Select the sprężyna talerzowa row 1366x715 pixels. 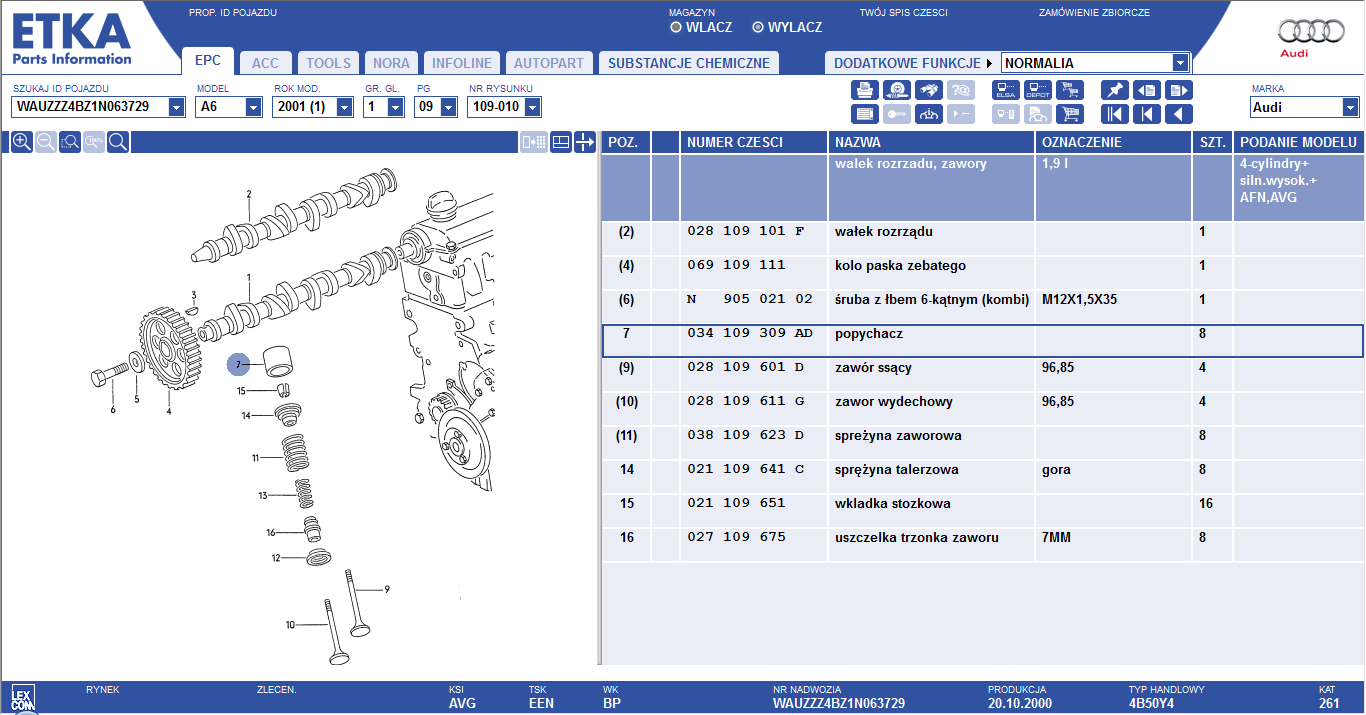[982, 476]
